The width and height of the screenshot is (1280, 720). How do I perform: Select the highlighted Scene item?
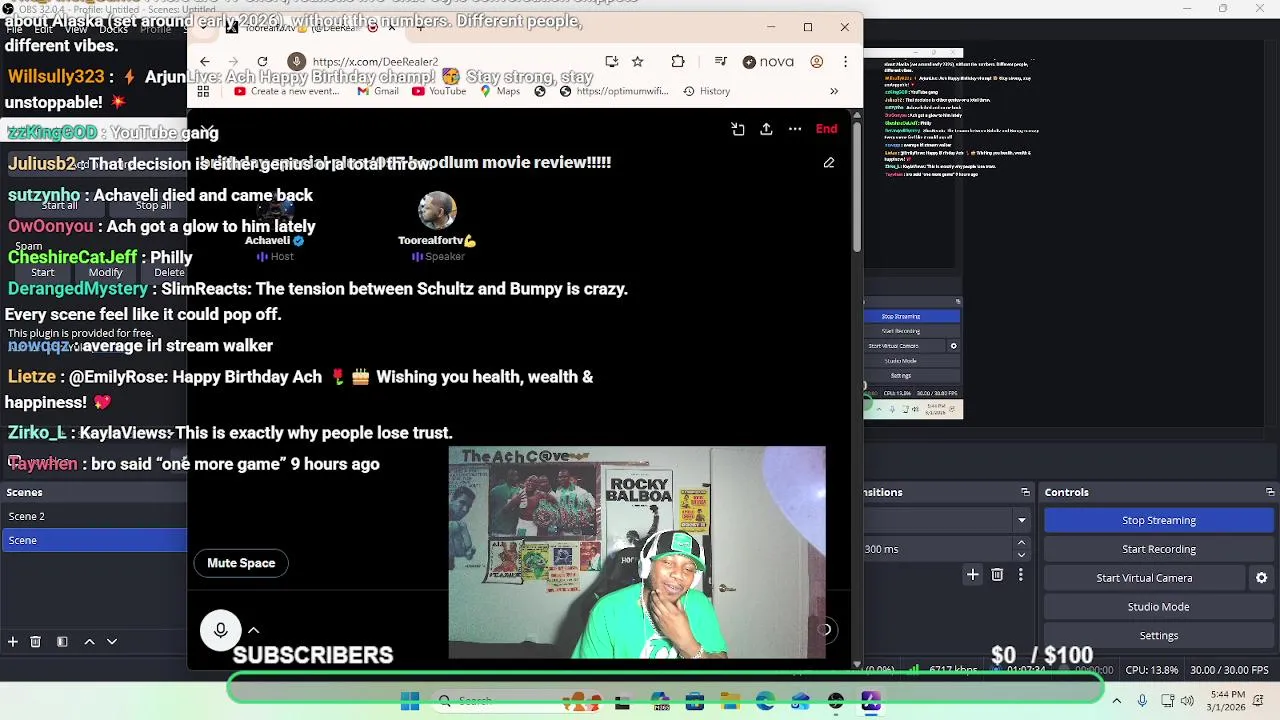[x=94, y=540]
